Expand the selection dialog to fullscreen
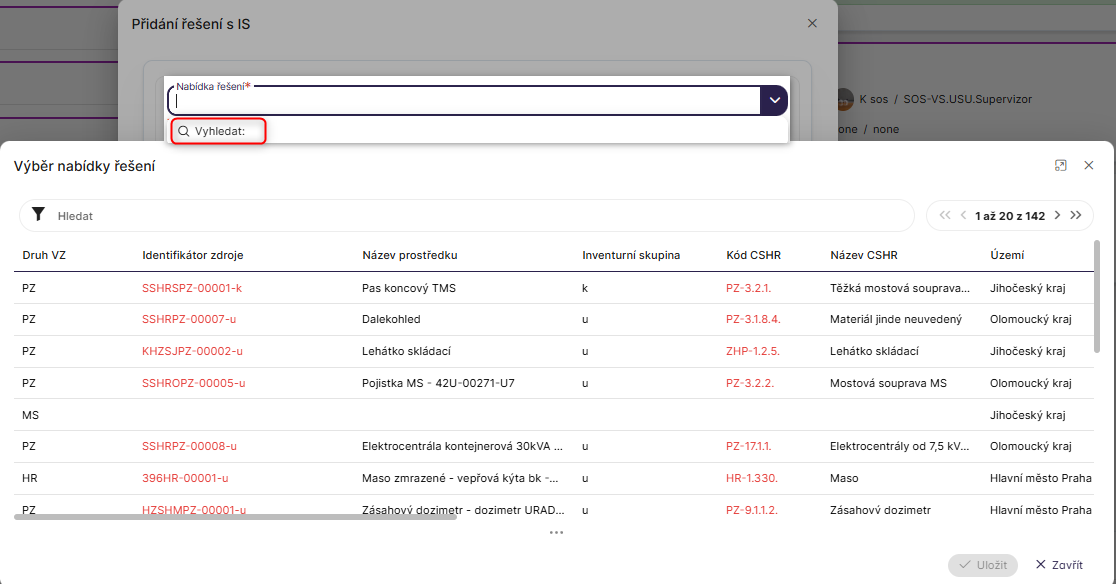This screenshot has width=1116, height=584. pos(1061,166)
